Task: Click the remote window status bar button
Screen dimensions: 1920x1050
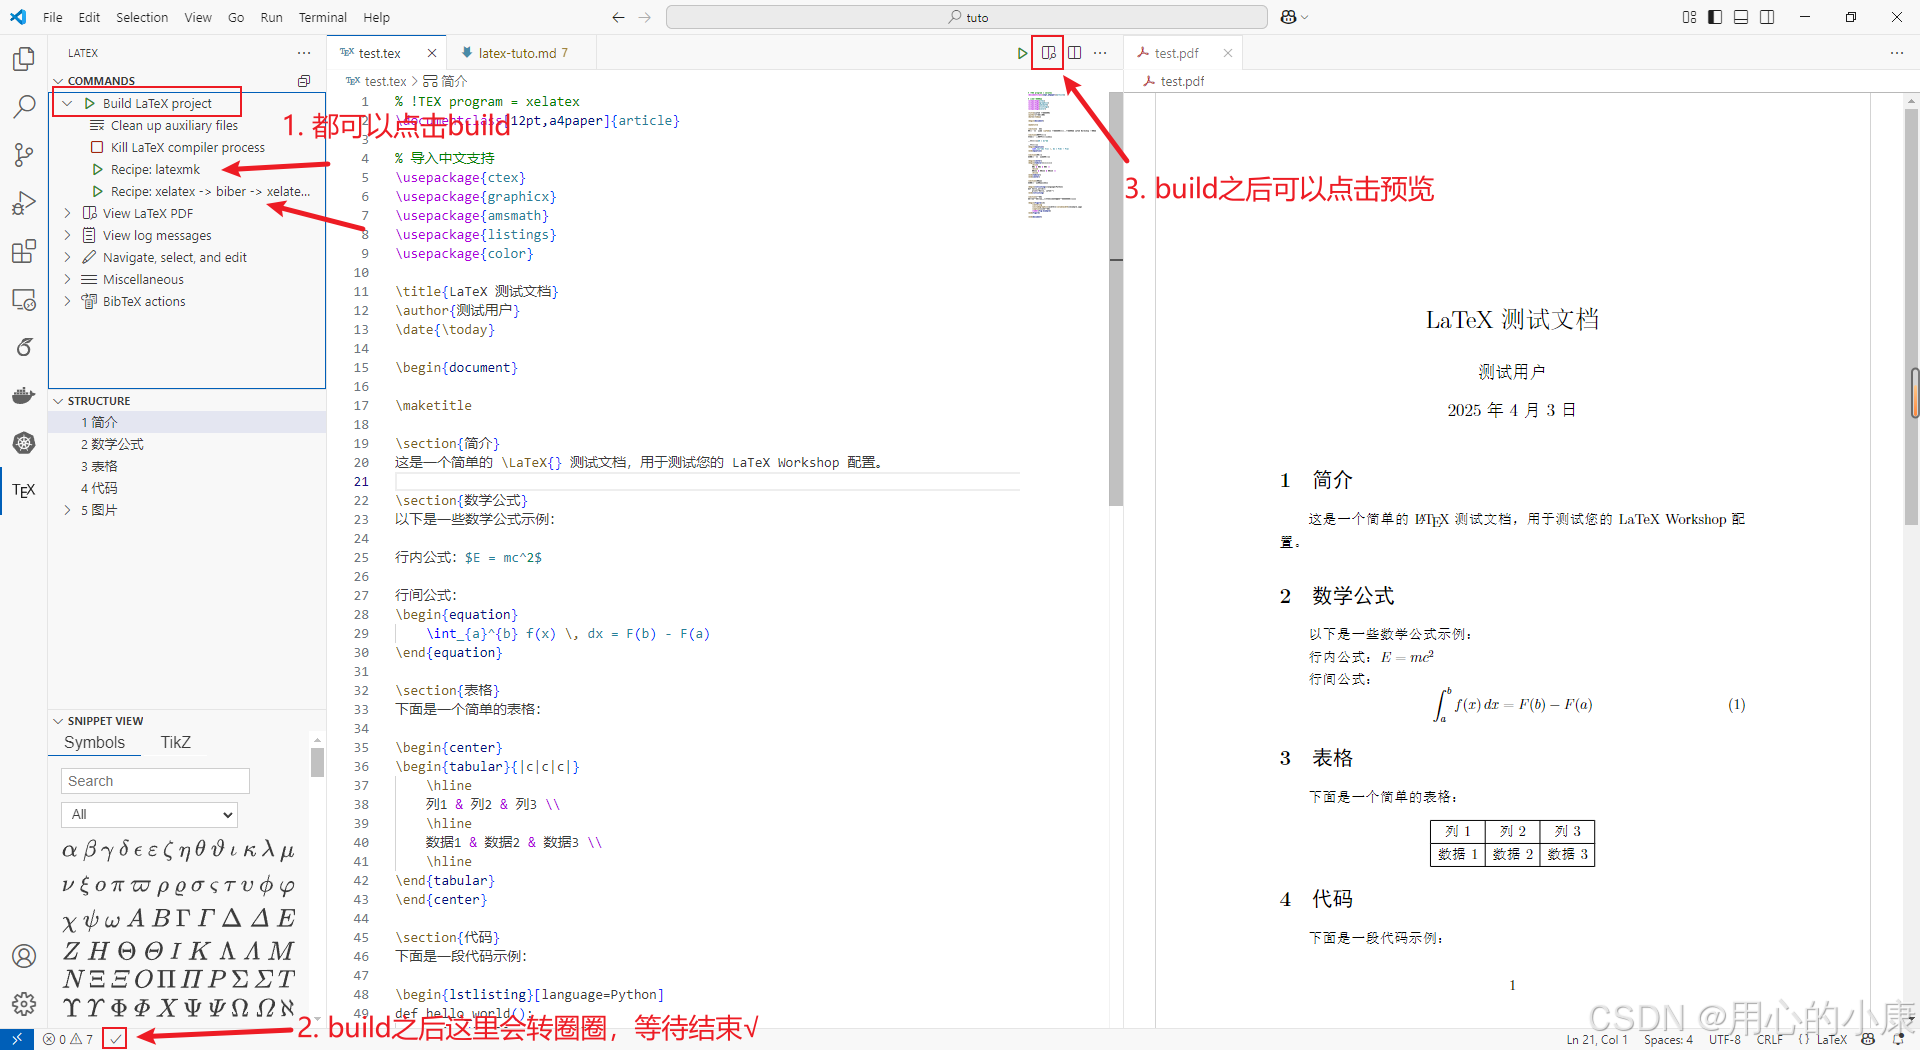Action: pyautogui.click(x=17, y=1039)
